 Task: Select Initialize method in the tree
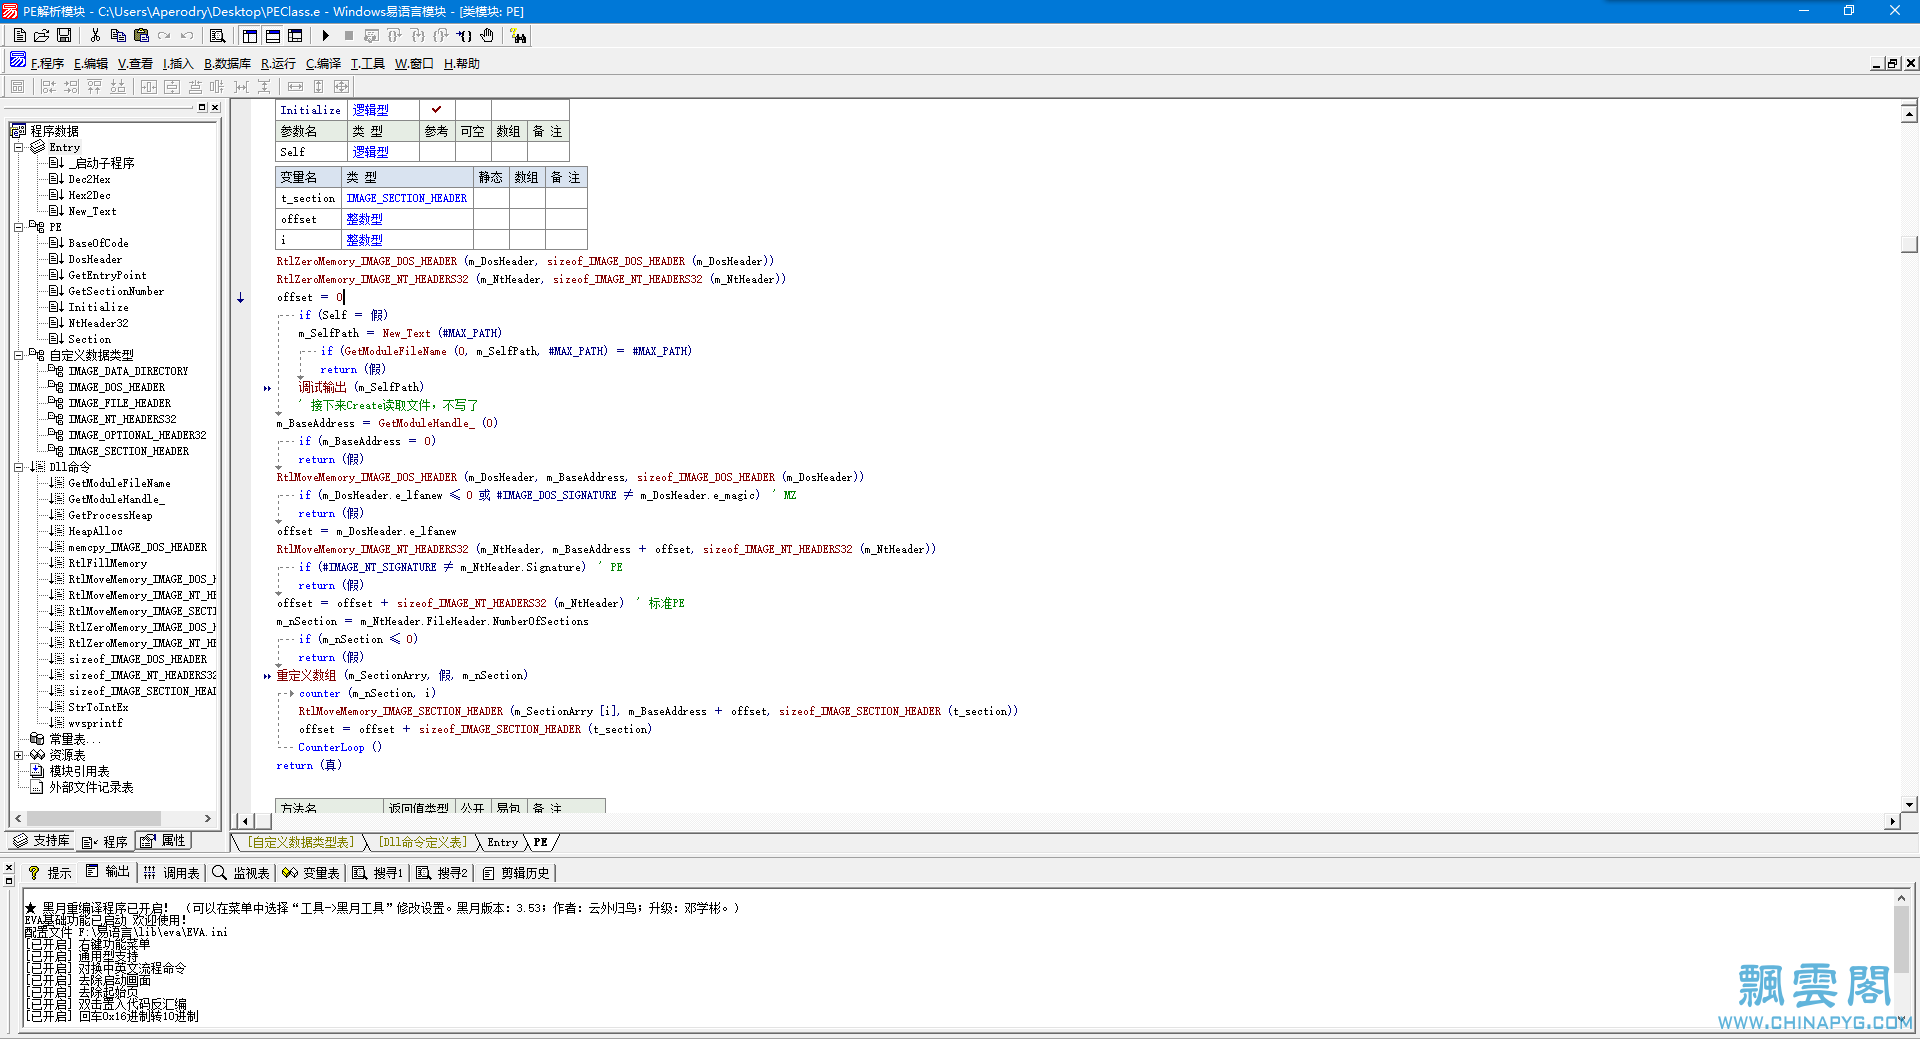[98, 308]
